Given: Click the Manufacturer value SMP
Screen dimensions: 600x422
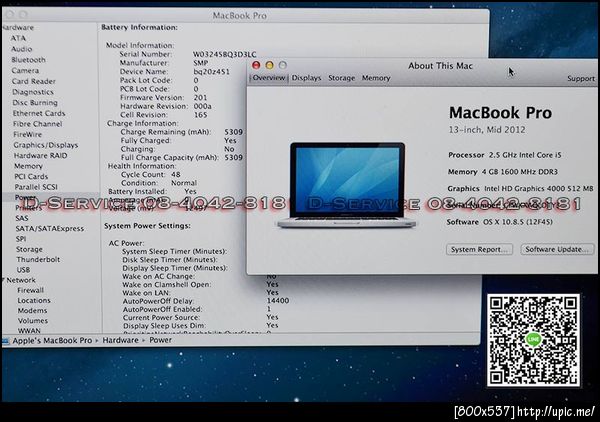Looking at the screenshot, I should (x=201, y=63).
